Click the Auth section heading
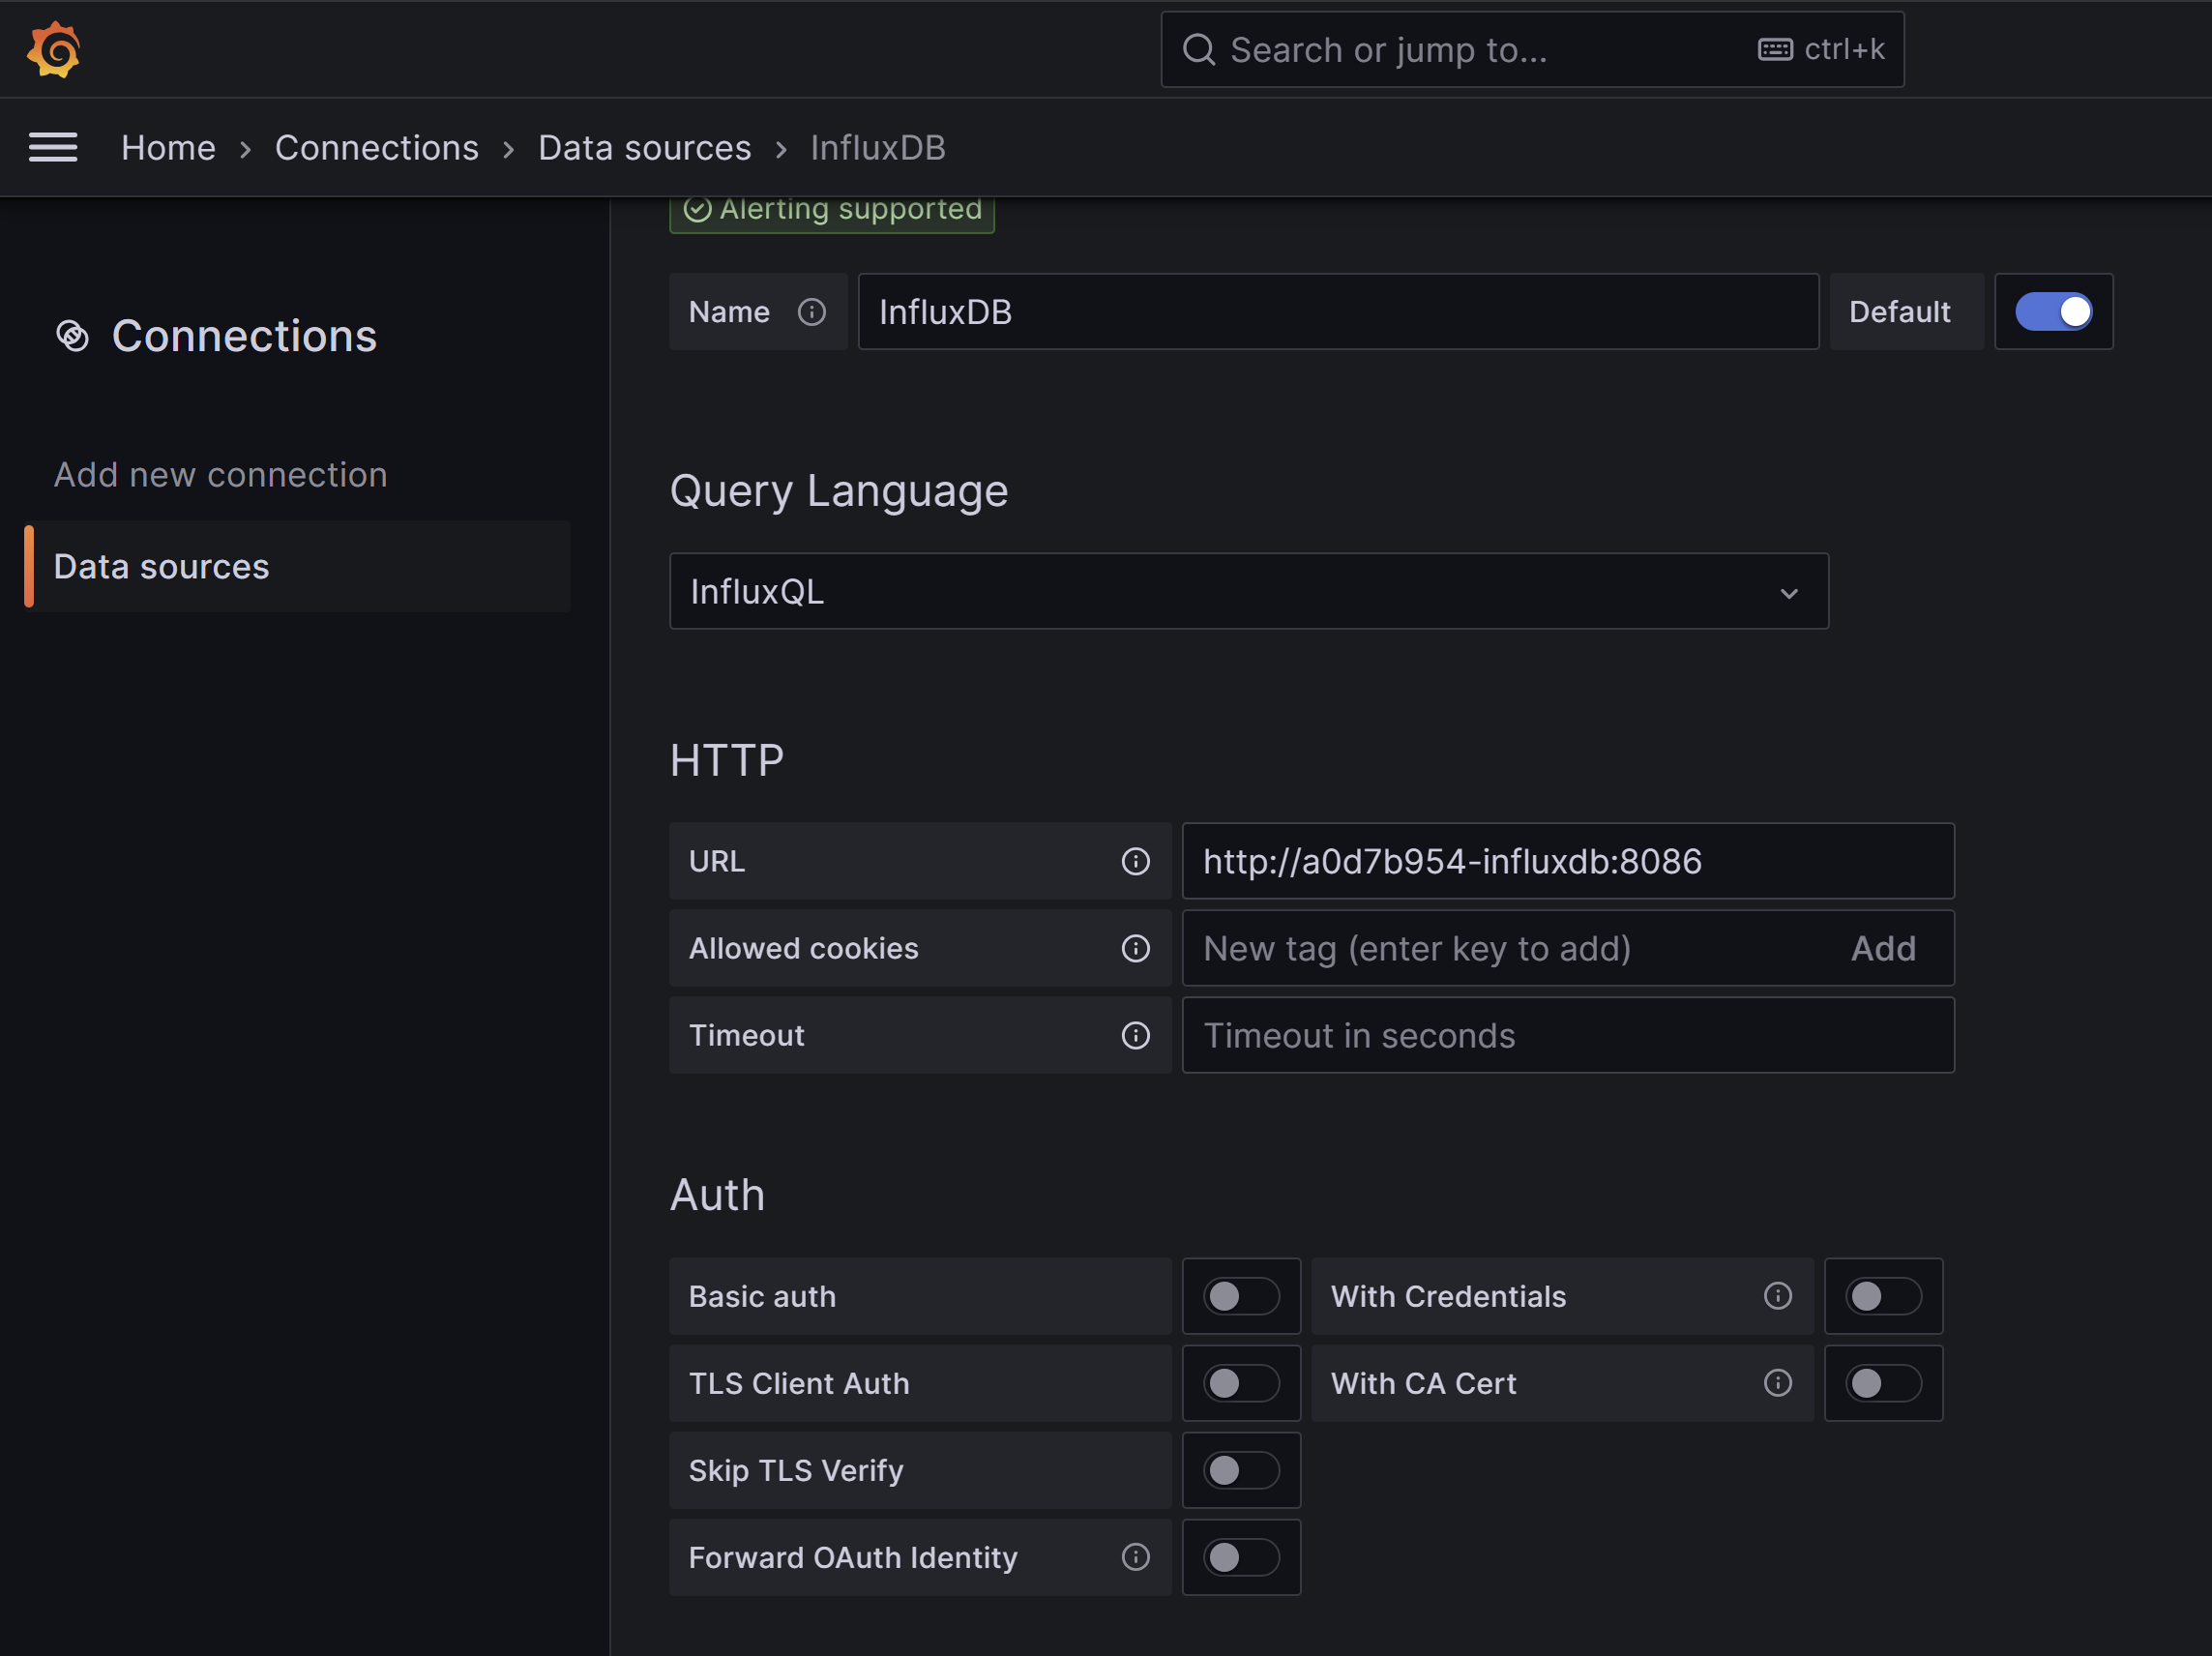2212x1656 pixels. (717, 1195)
